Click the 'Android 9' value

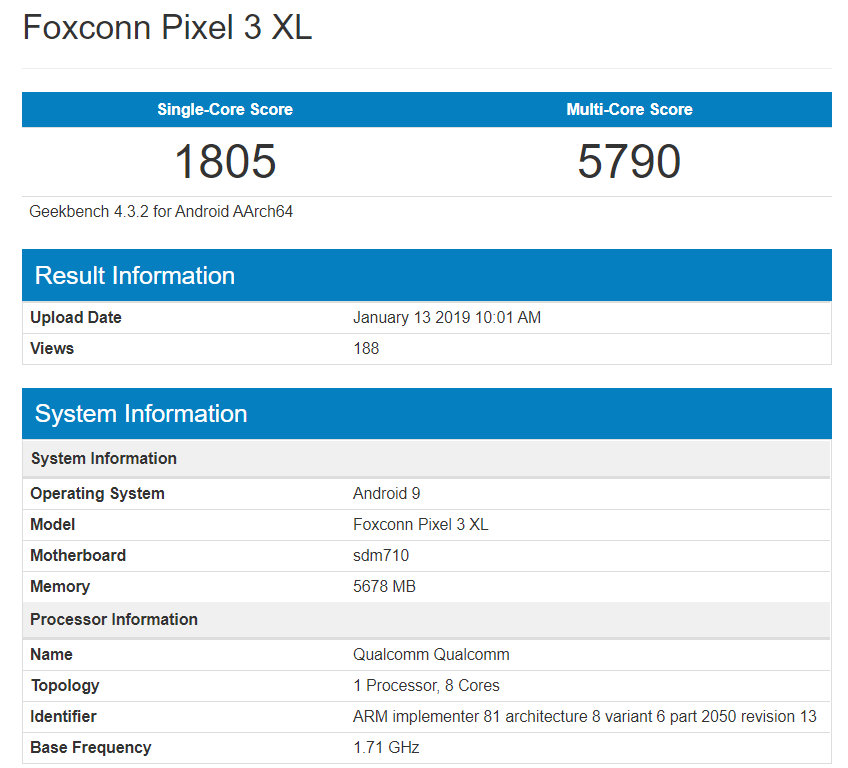387,493
